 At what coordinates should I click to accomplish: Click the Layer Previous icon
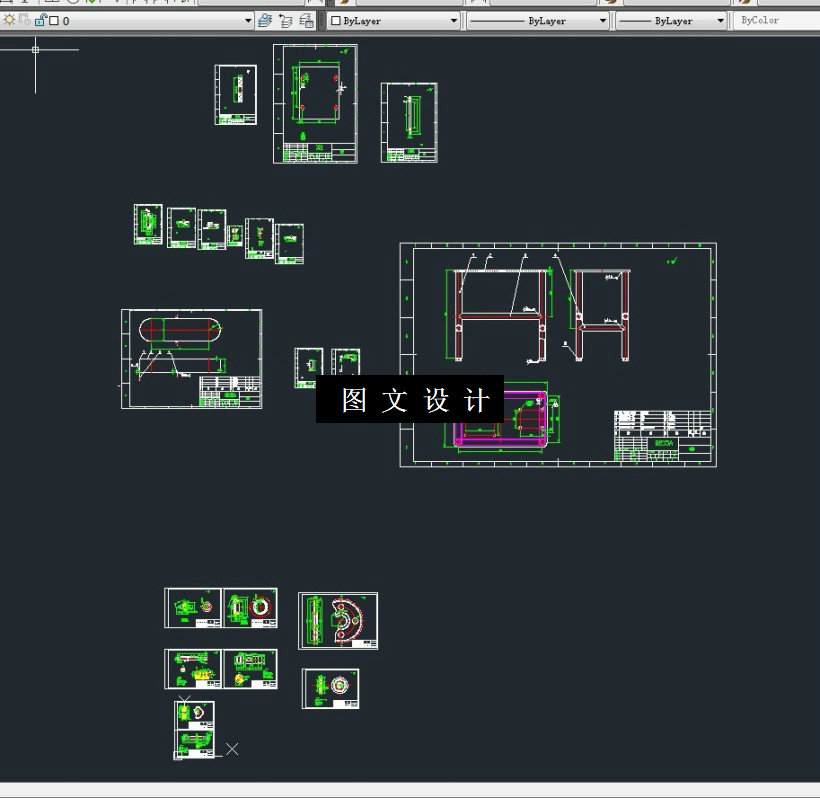286,21
